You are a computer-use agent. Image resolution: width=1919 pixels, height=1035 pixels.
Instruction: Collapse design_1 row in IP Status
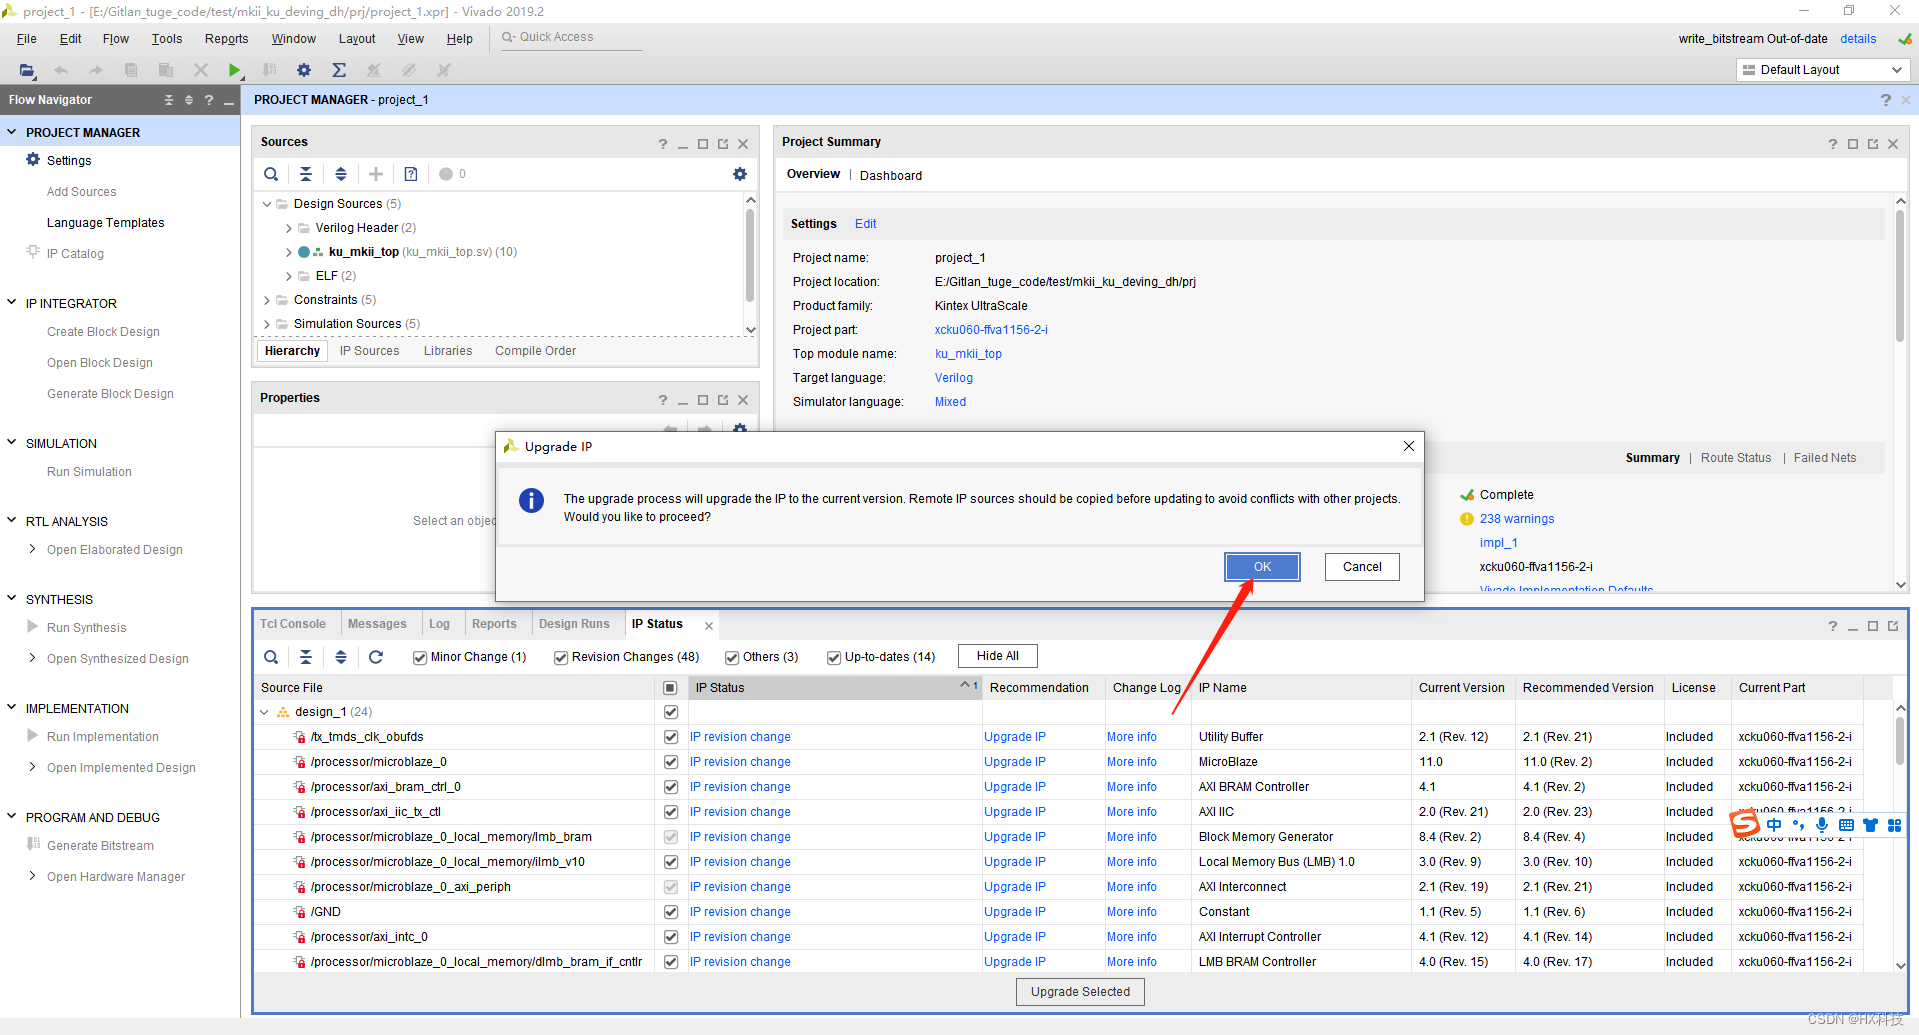click(x=265, y=712)
